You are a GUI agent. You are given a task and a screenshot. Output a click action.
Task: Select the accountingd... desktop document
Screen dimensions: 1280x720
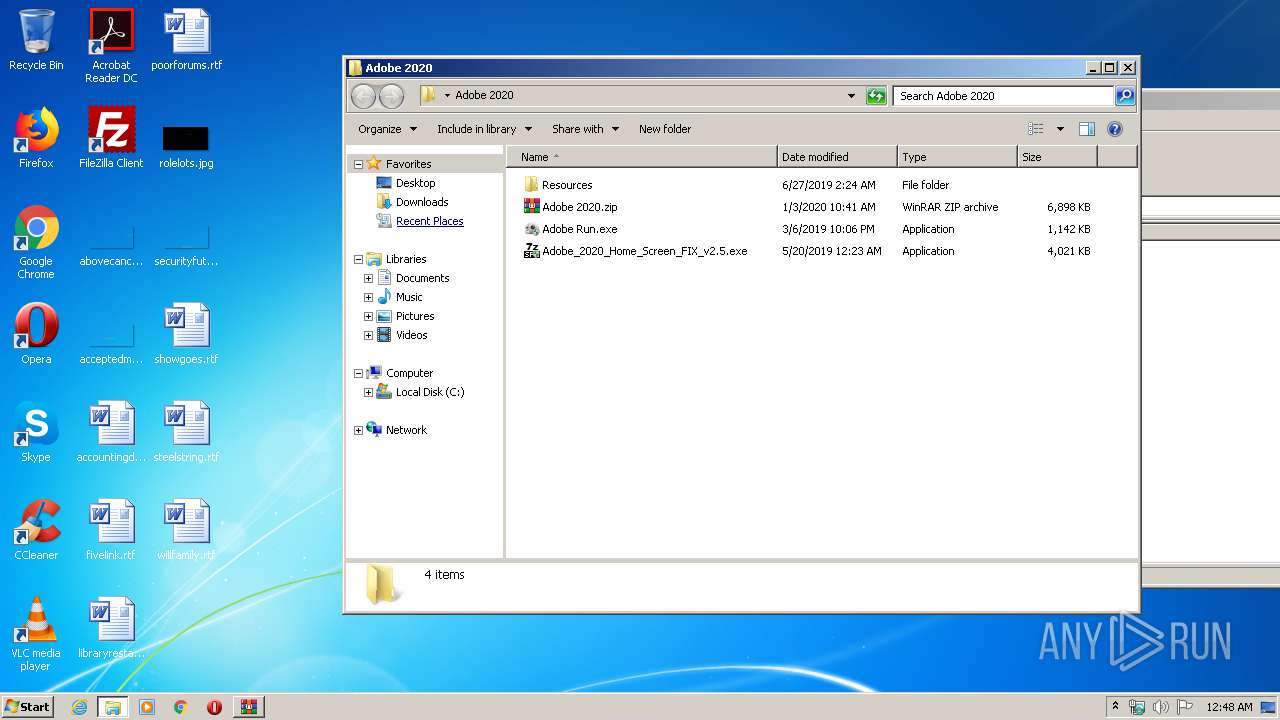coord(111,432)
